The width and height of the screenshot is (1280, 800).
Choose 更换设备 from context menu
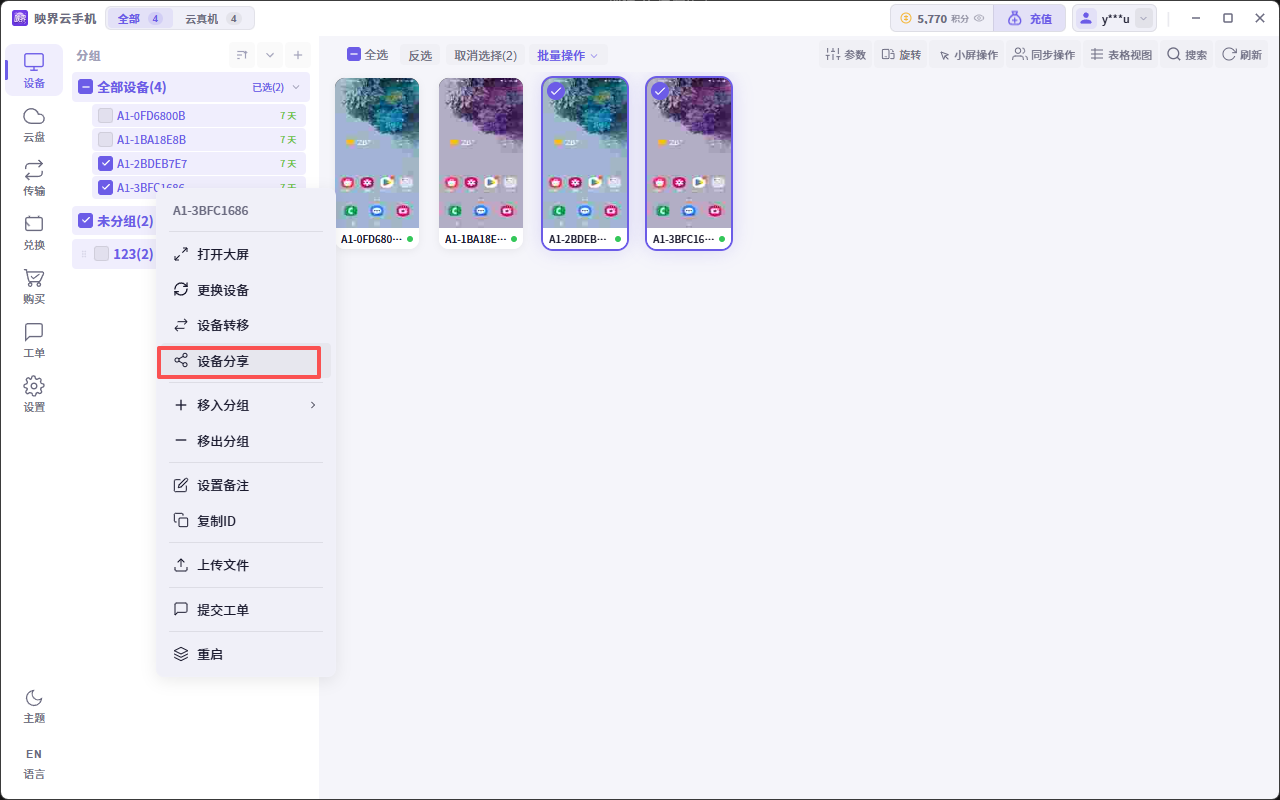coord(248,290)
